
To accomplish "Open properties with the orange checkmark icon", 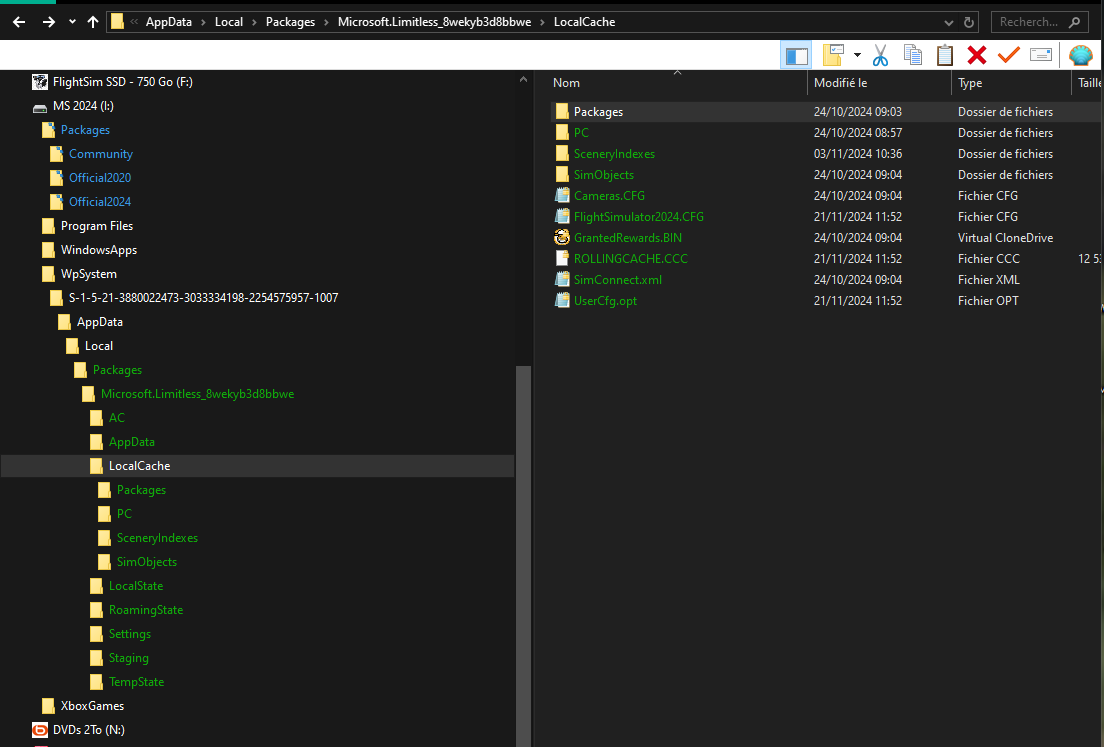I will coord(1009,54).
